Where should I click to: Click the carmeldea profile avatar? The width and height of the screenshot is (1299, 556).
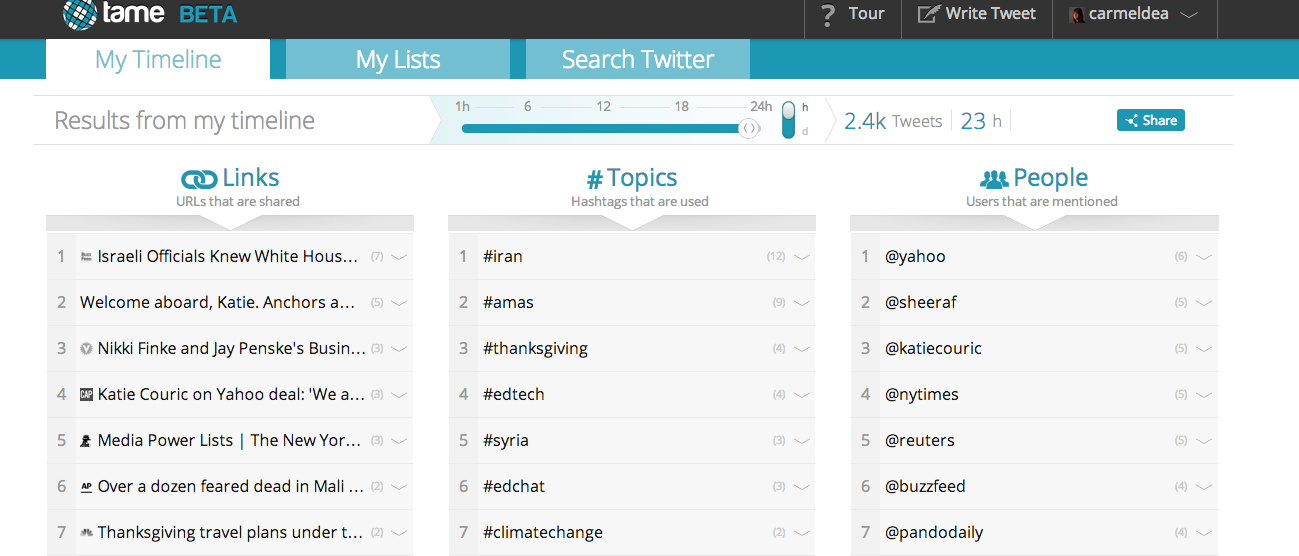point(1077,15)
